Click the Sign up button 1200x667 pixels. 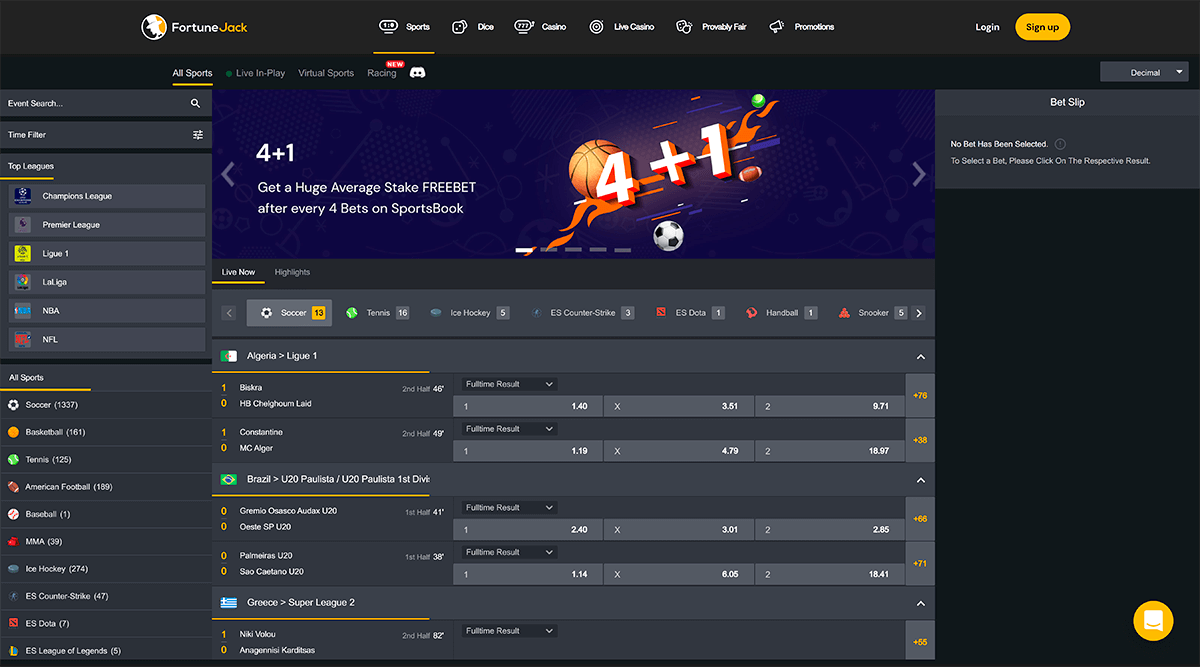tap(1042, 27)
